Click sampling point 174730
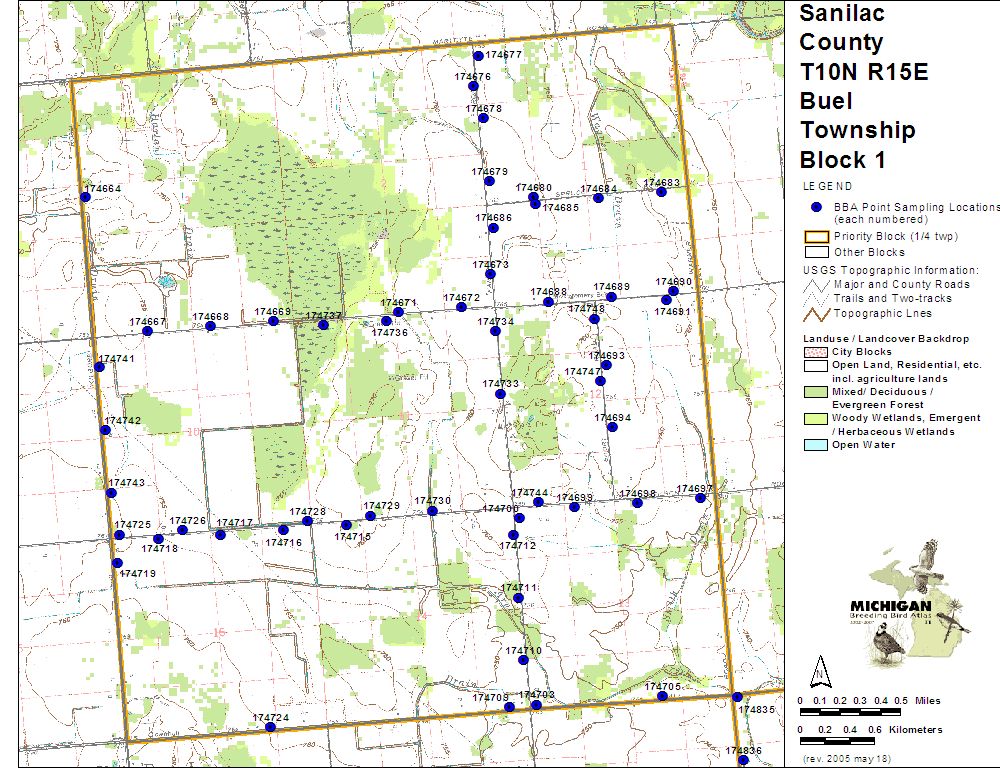This screenshot has height=768, width=1000. point(432,511)
